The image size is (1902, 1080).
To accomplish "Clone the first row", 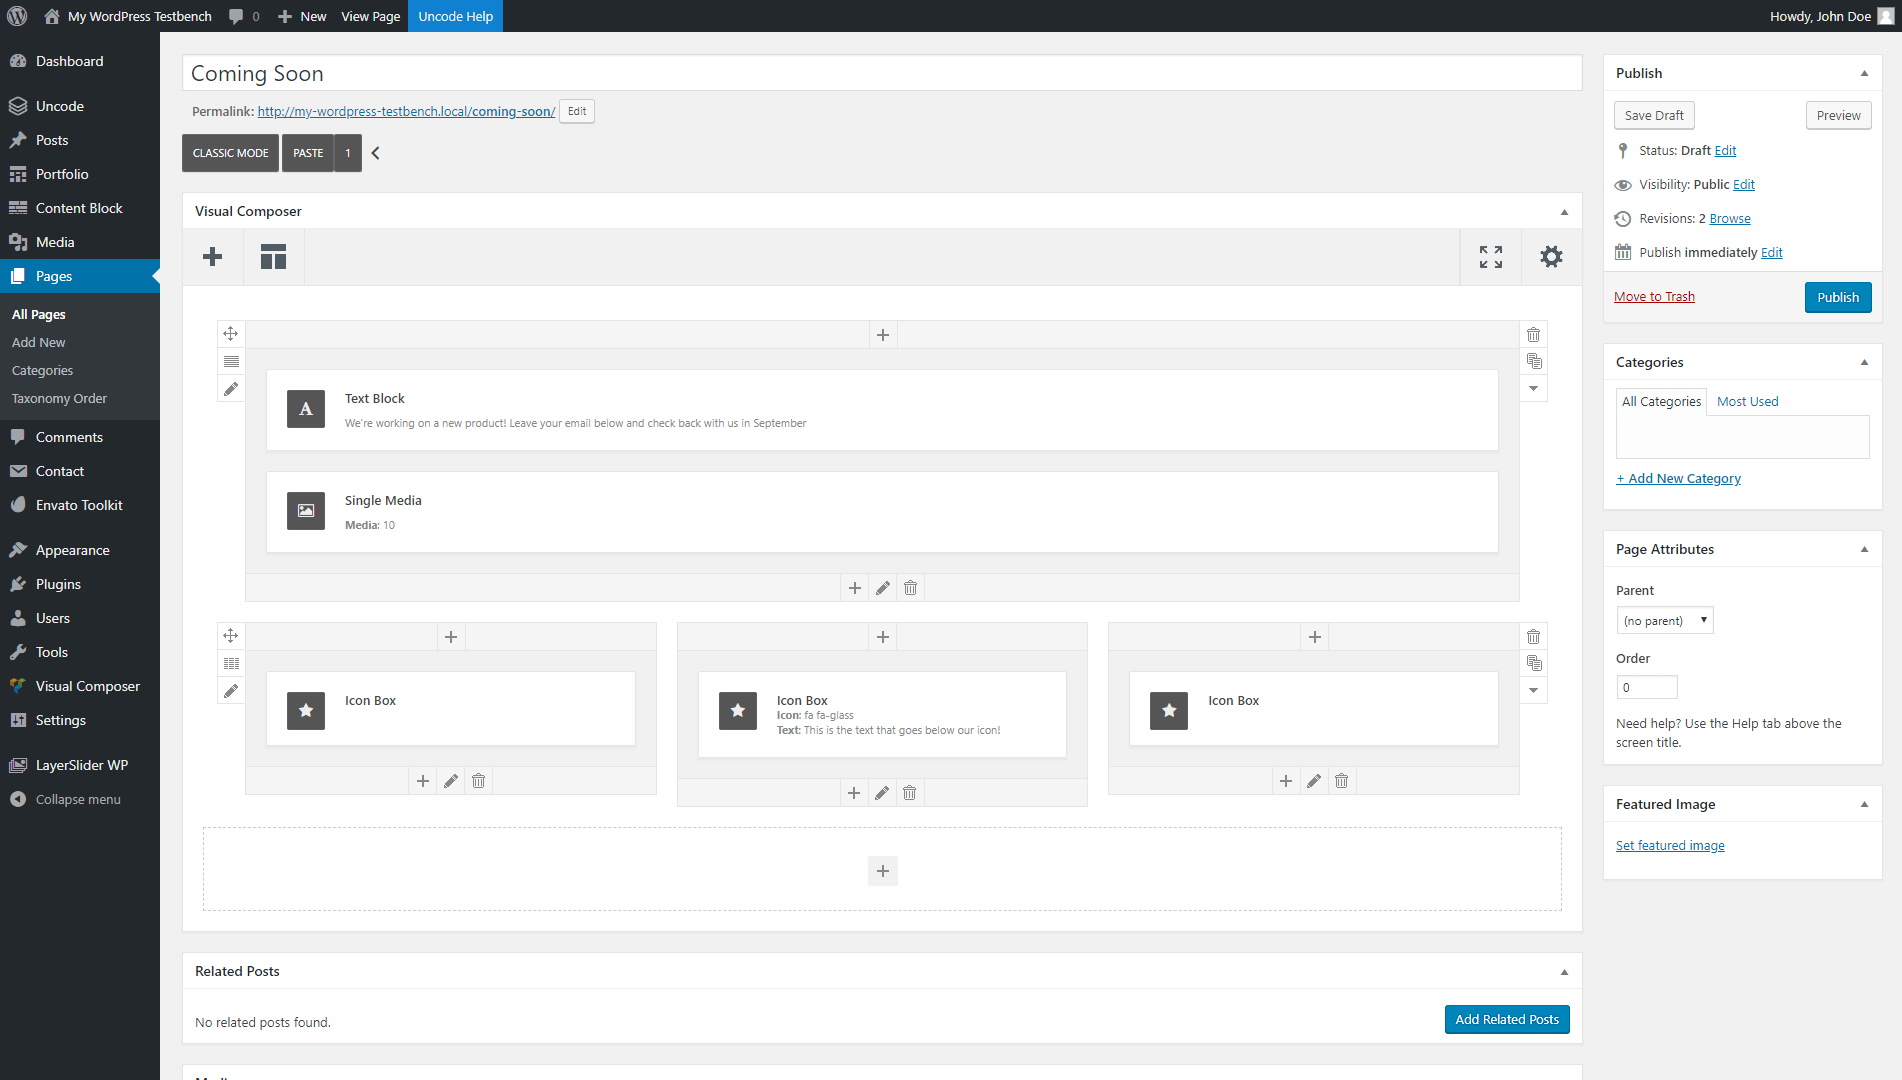I will 1533,361.
